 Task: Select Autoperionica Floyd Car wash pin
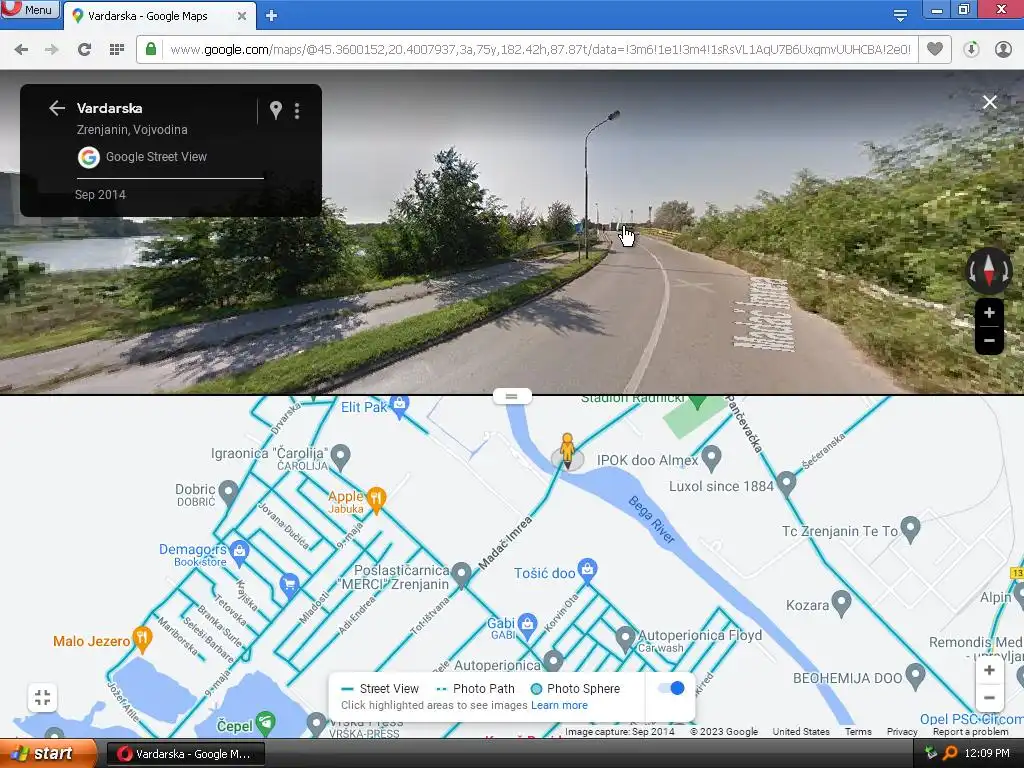(x=625, y=639)
